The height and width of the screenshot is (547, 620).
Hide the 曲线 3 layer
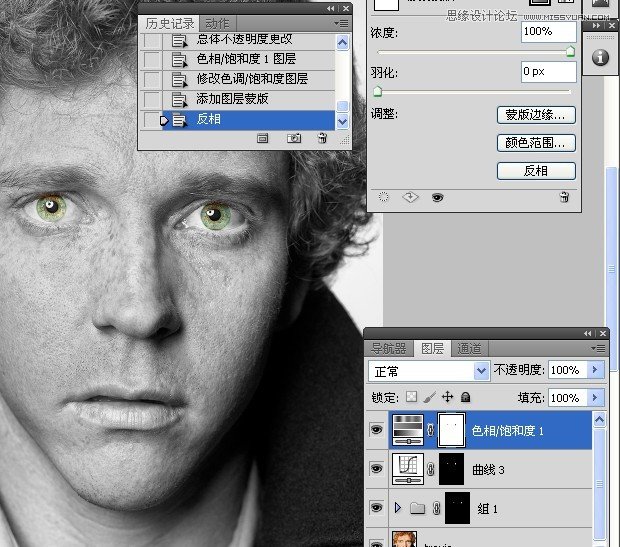point(376,469)
